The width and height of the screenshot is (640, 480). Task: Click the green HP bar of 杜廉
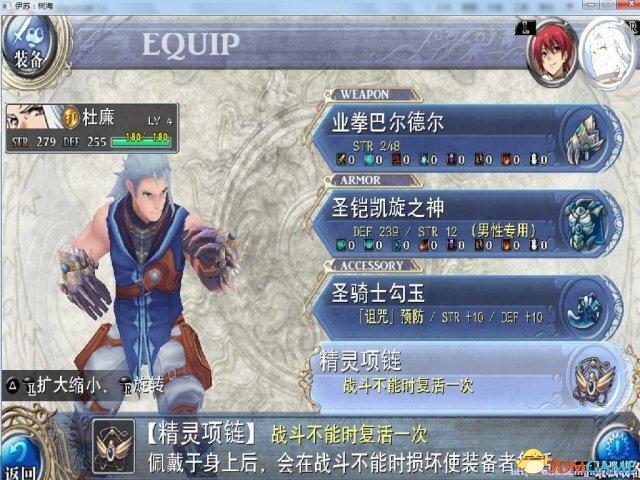[141, 140]
